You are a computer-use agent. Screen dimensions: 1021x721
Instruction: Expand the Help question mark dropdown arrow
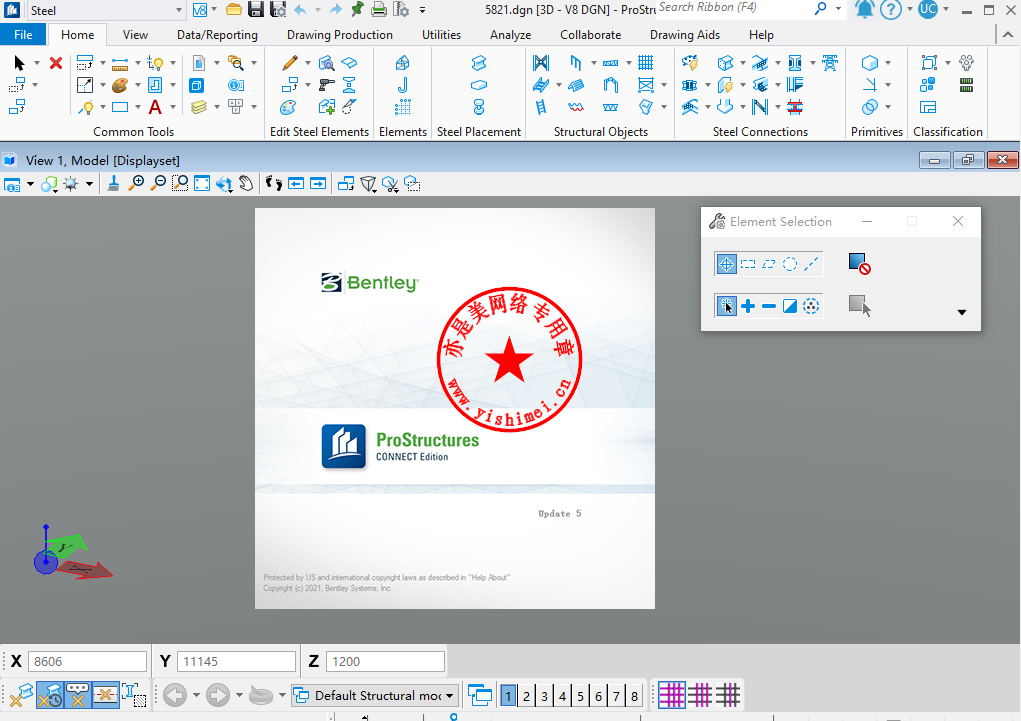[x=910, y=9]
